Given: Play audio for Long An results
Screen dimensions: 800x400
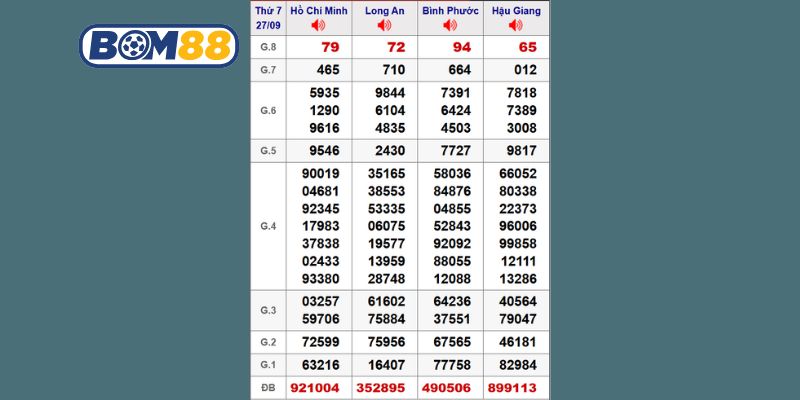Looking at the screenshot, I should pyautogui.click(x=384, y=25).
